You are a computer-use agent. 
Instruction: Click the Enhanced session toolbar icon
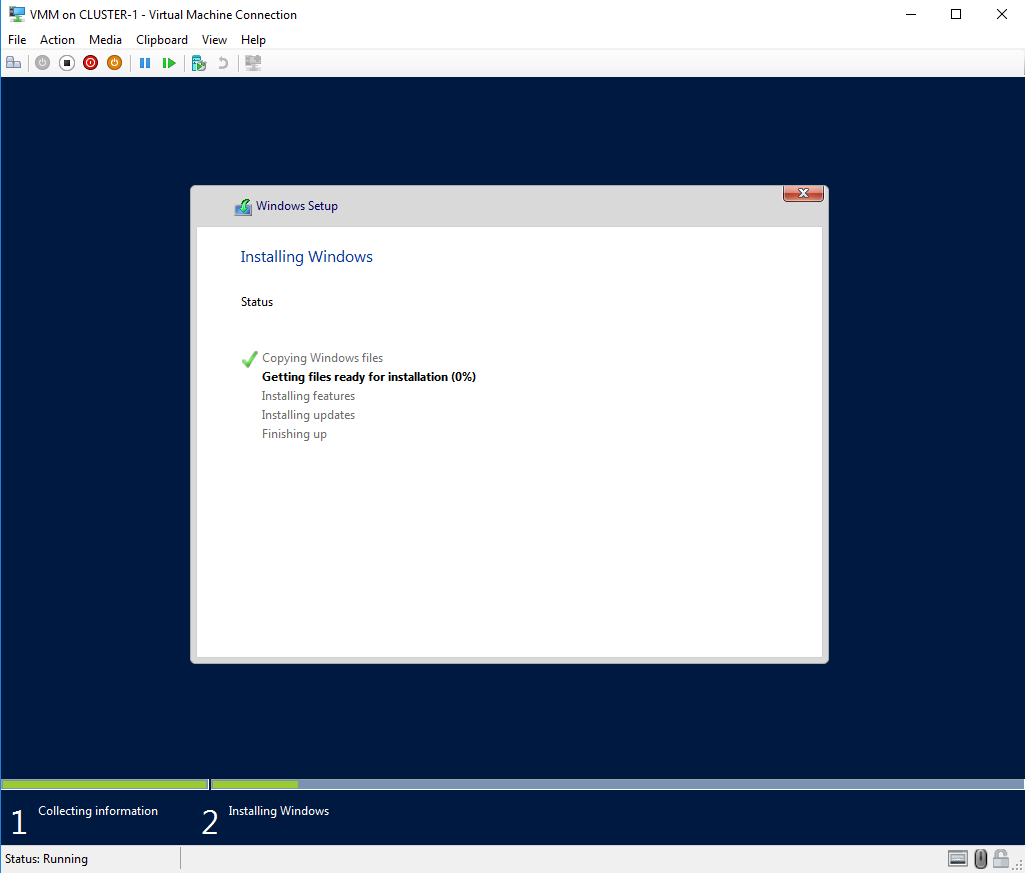point(253,63)
